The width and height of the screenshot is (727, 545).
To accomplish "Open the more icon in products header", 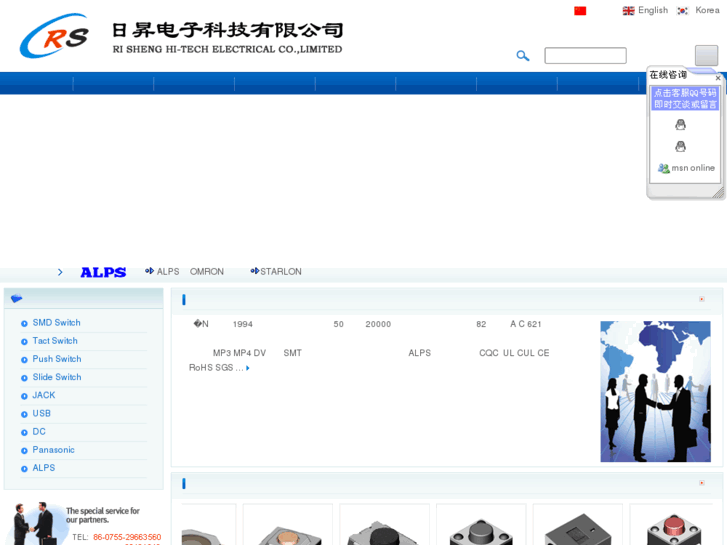I will click(702, 483).
